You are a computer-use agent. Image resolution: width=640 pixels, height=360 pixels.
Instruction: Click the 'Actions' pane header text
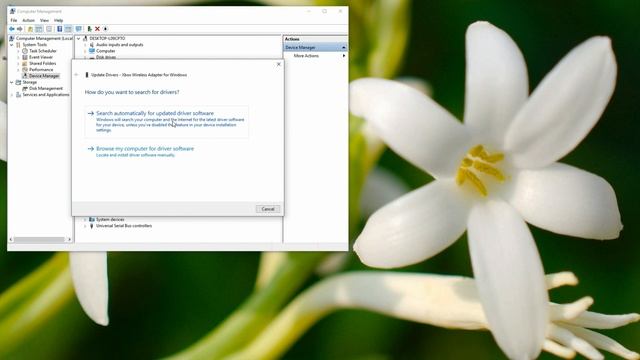coord(292,39)
